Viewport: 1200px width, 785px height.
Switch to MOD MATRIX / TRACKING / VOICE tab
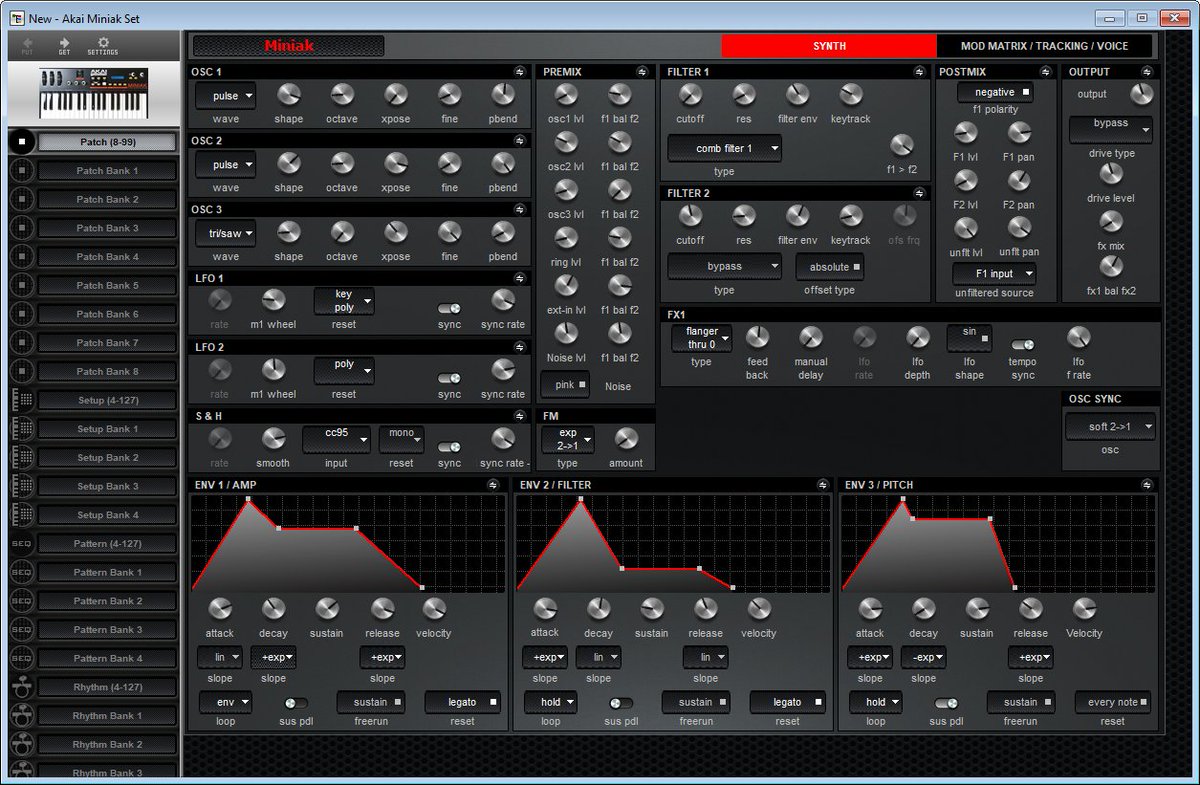coord(1044,46)
